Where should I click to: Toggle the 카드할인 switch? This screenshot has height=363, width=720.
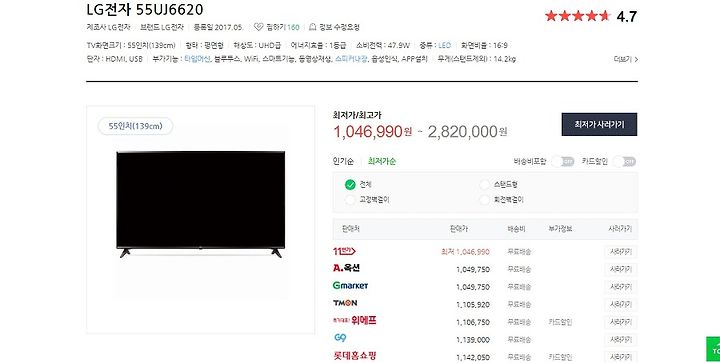click(624, 162)
